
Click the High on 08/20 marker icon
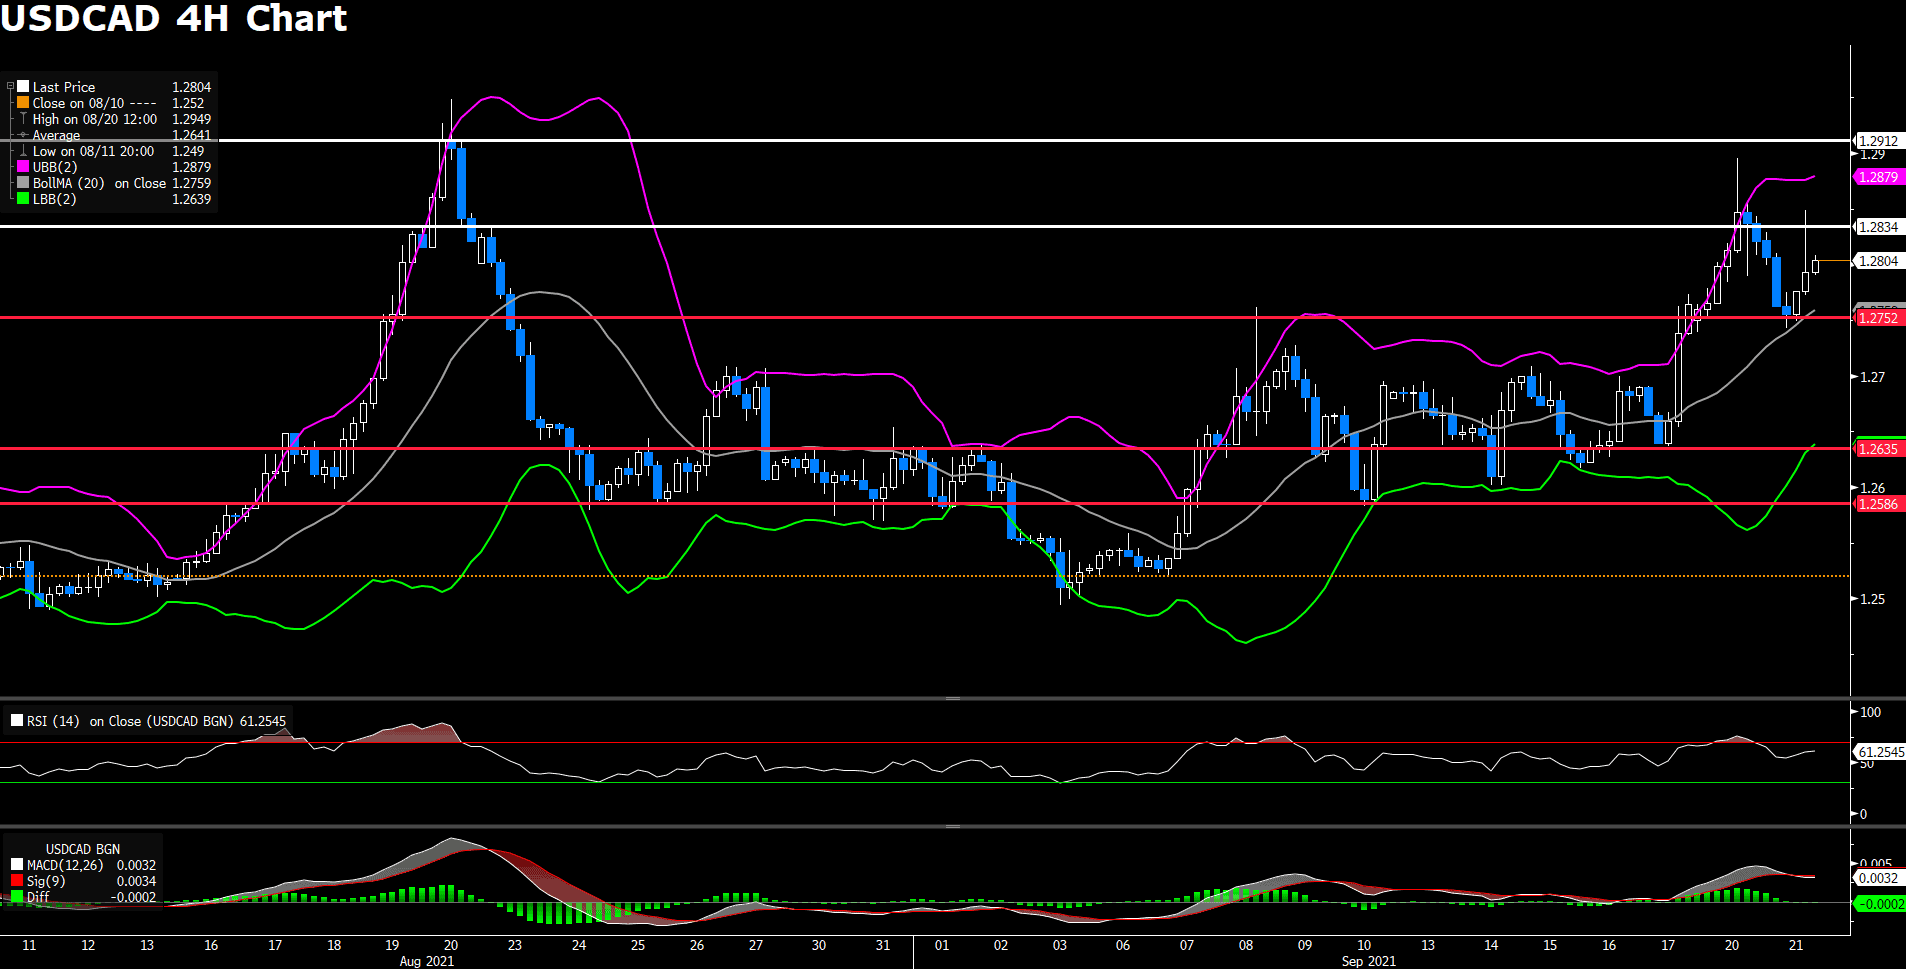pyautogui.click(x=23, y=119)
